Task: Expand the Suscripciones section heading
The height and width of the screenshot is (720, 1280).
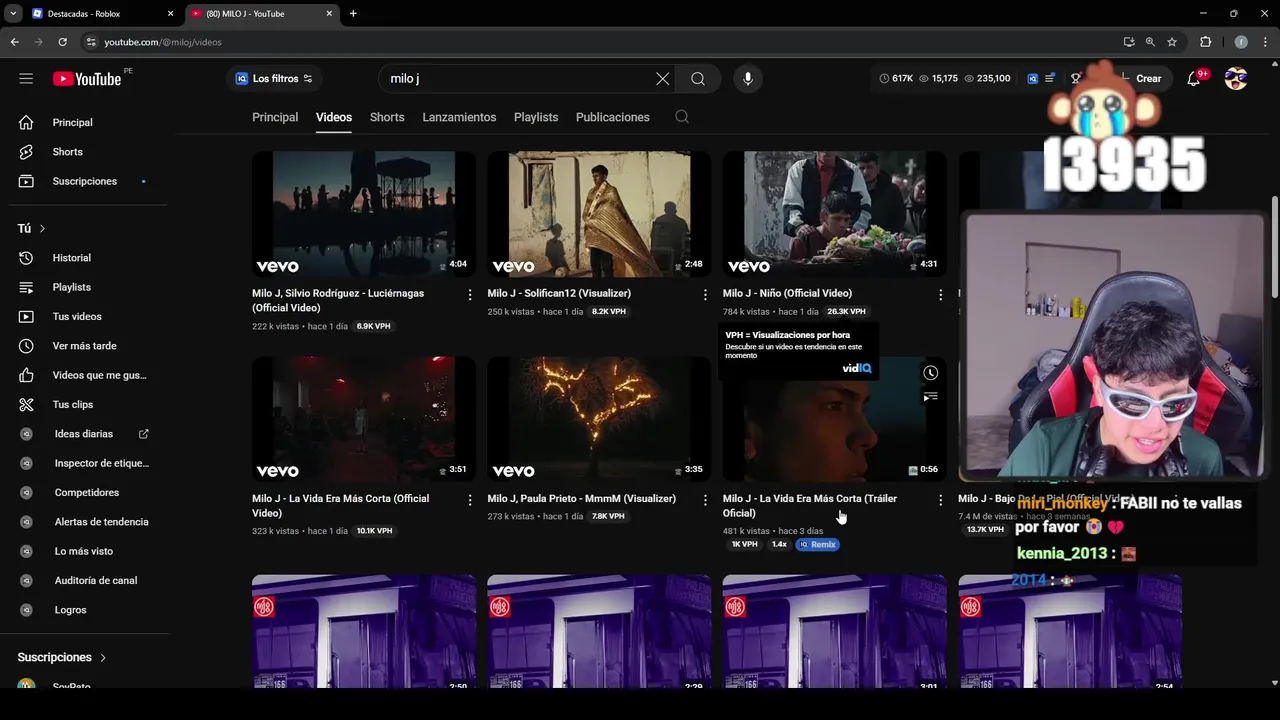Action: click(62, 657)
